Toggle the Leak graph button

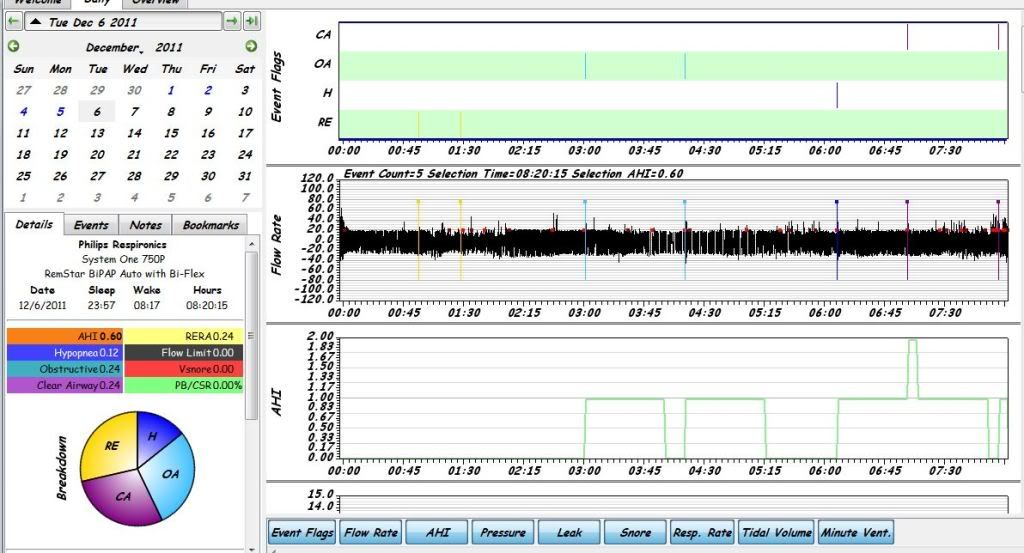coord(569,532)
